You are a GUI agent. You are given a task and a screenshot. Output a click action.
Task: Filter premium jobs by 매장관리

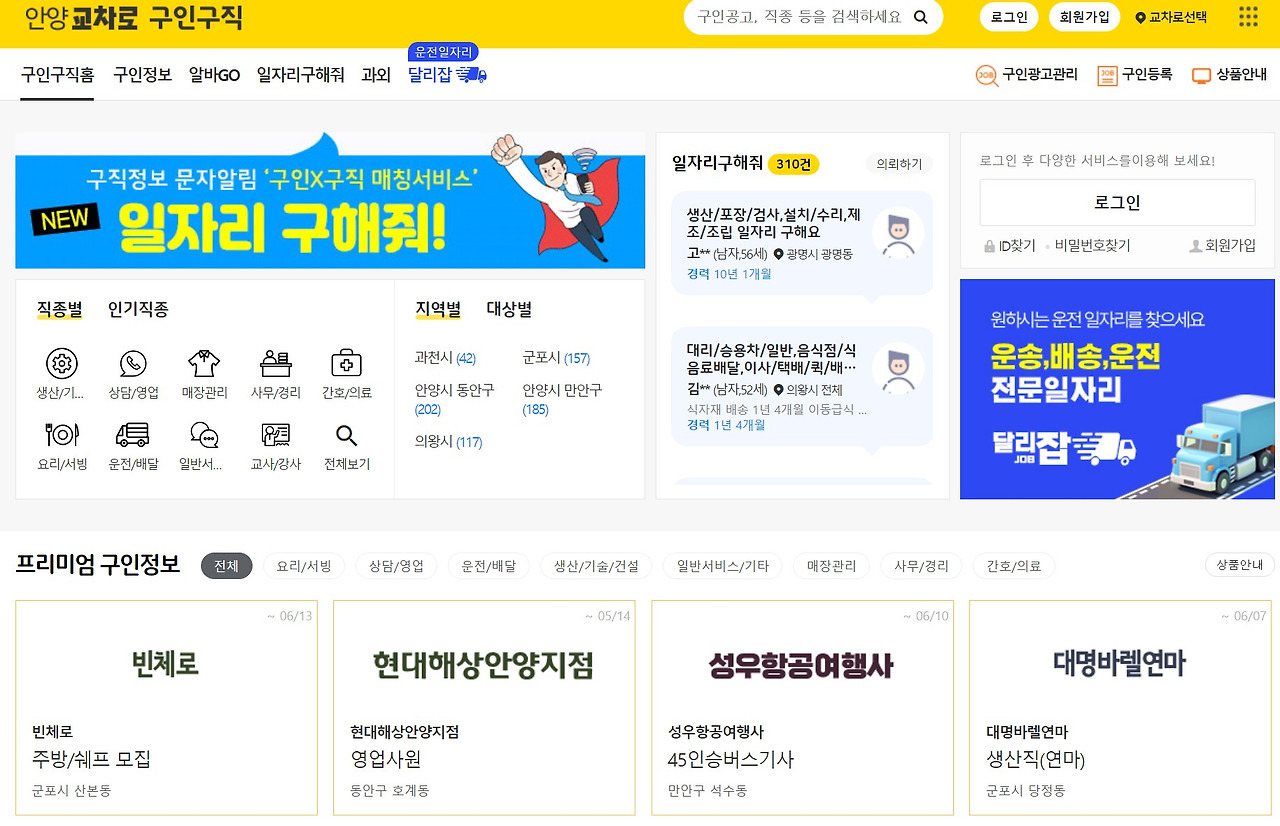pos(832,566)
